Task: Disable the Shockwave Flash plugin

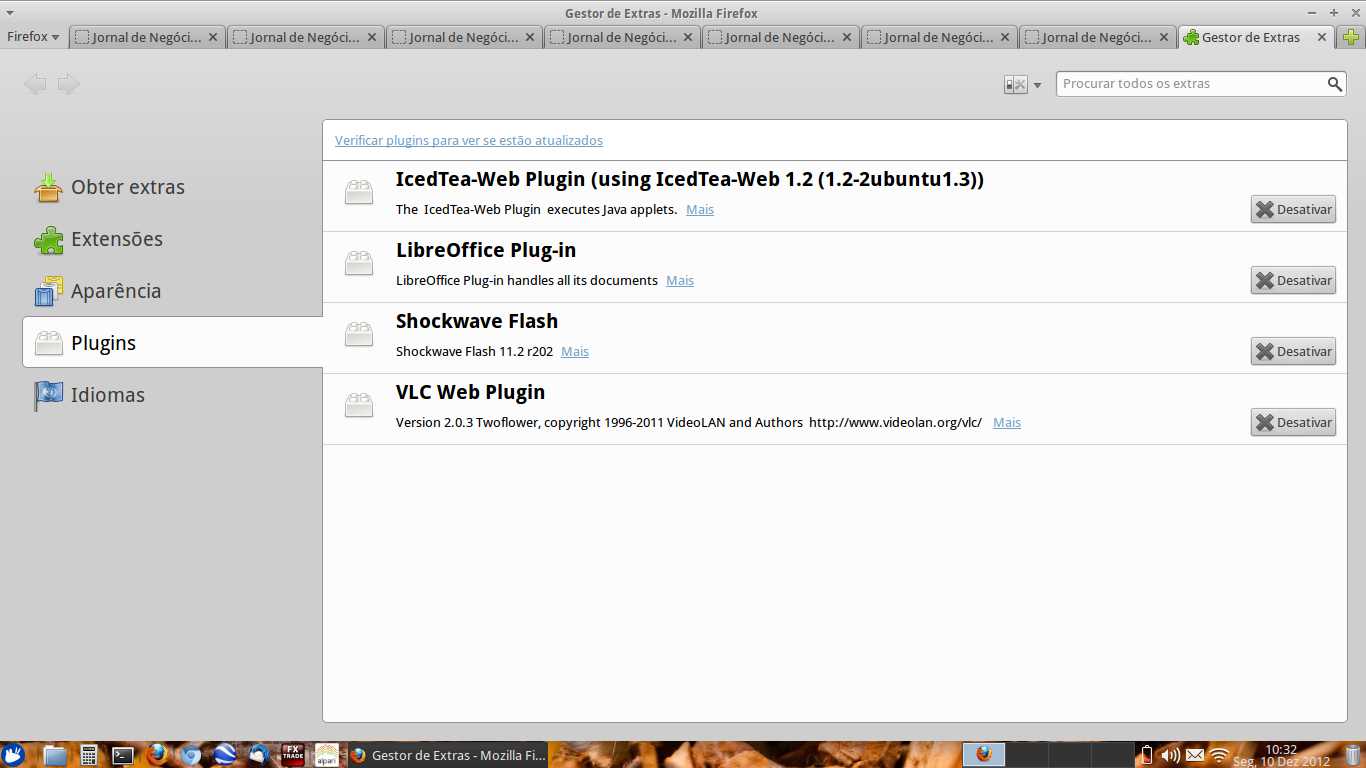Action: (x=1293, y=351)
